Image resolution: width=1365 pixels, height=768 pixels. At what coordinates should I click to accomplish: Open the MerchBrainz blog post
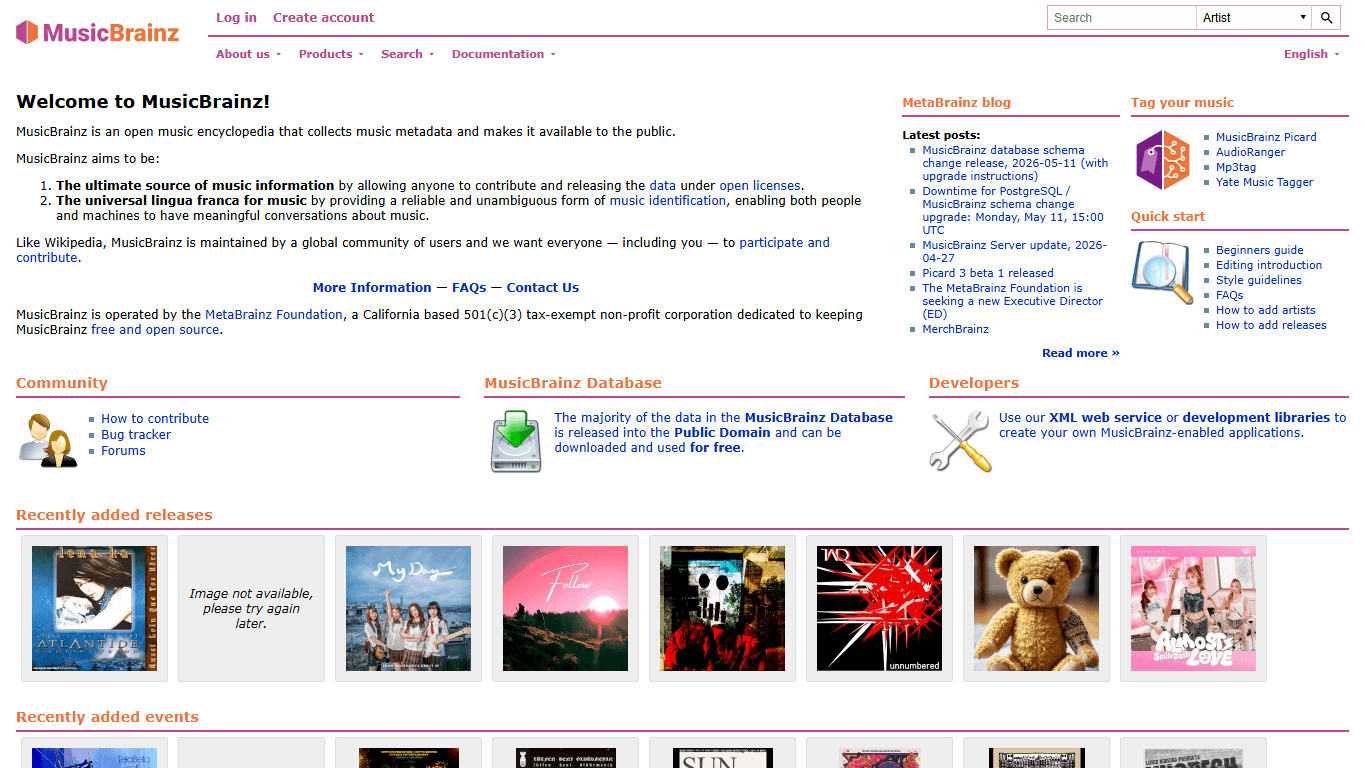955,329
